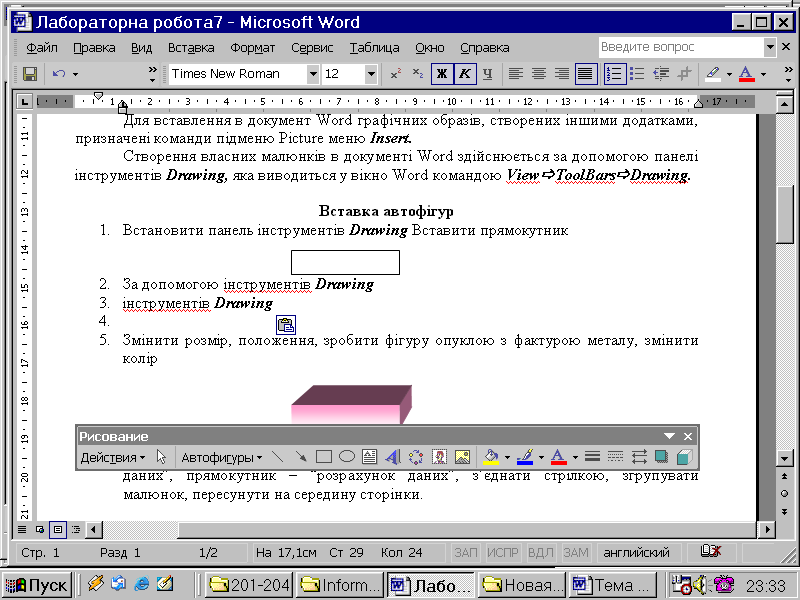This screenshot has width=800, height=600.
Task: Open line color dropdown in drawing toolbar
Action: 541,457
